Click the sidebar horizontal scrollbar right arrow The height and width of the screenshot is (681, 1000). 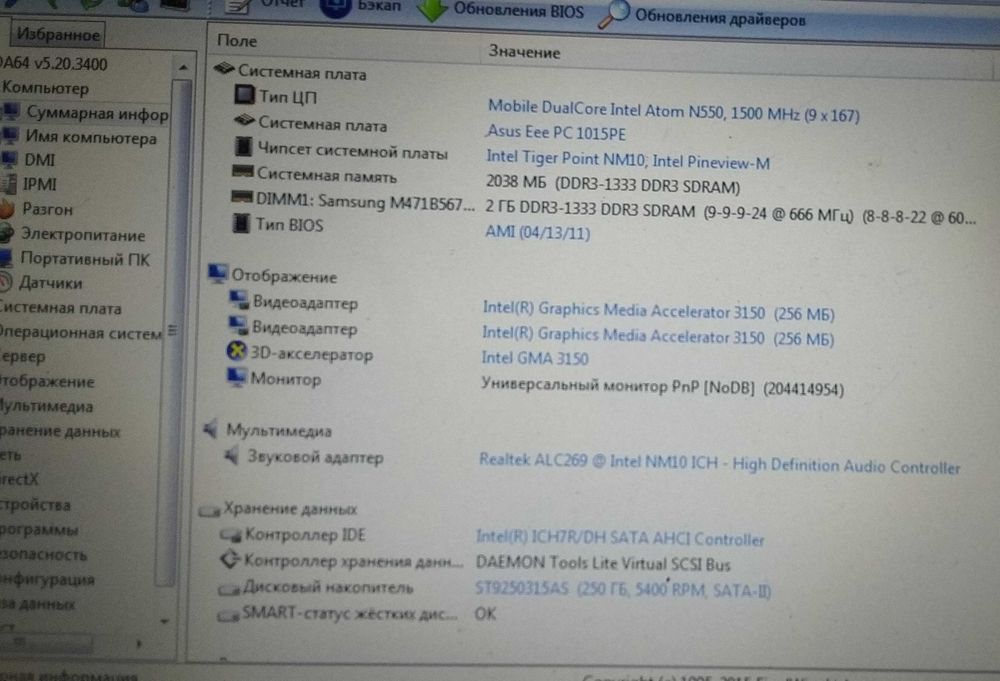point(138,644)
